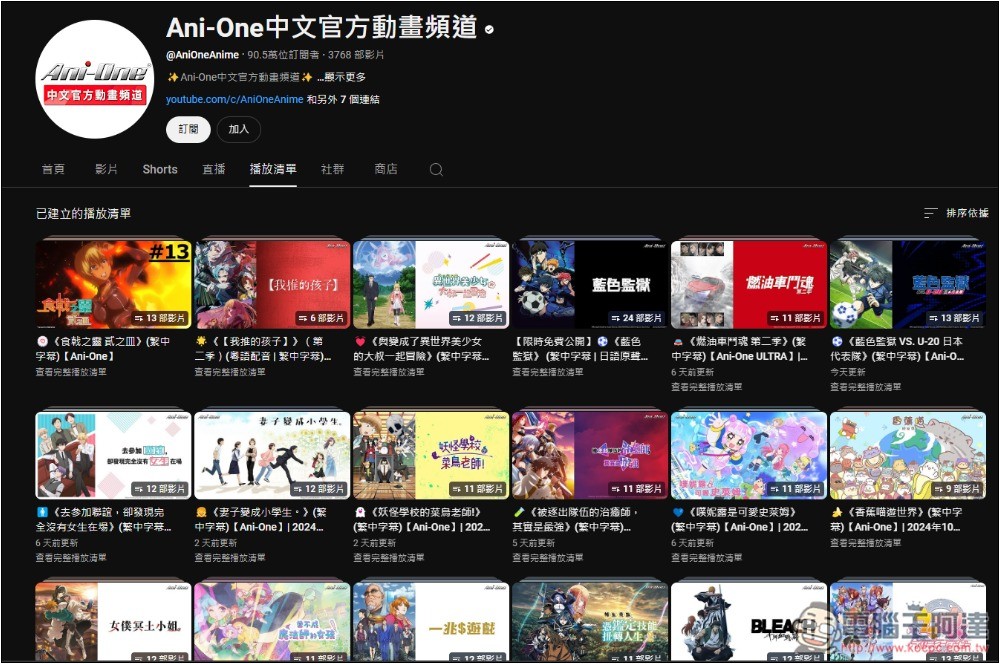The height and width of the screenshot is (664, 1000).
Task: Click 【限時免費公開】《藍色監獄》 title
Action: tap(580, 349)
